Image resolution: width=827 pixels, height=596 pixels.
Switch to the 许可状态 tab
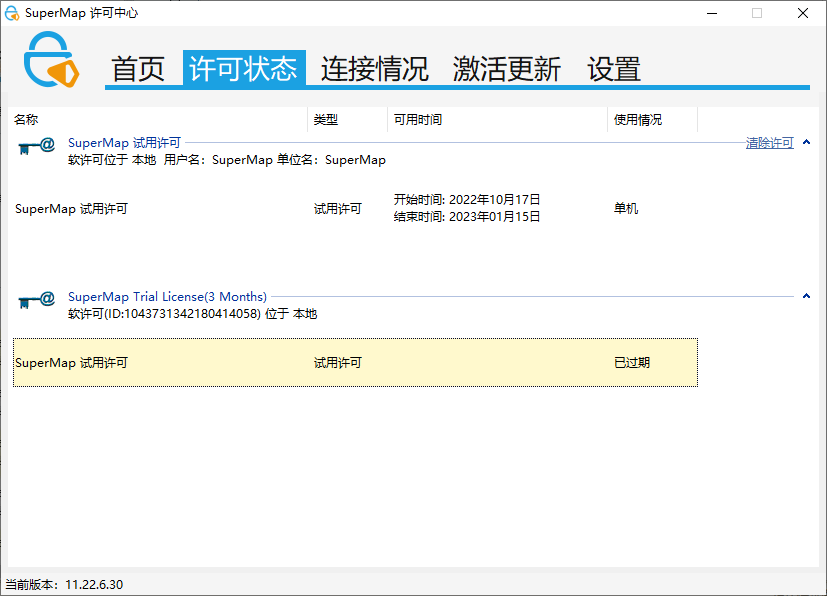click(x=244, y=69)
